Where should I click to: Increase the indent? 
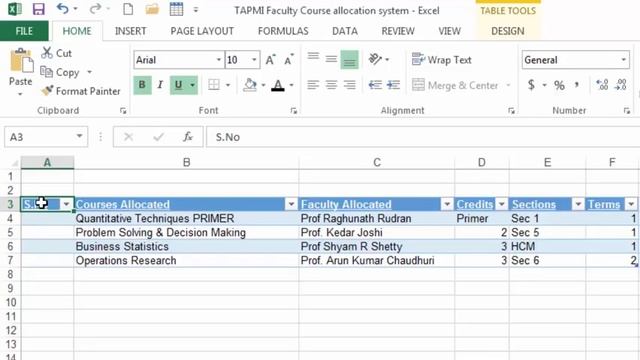pos(393,85)
